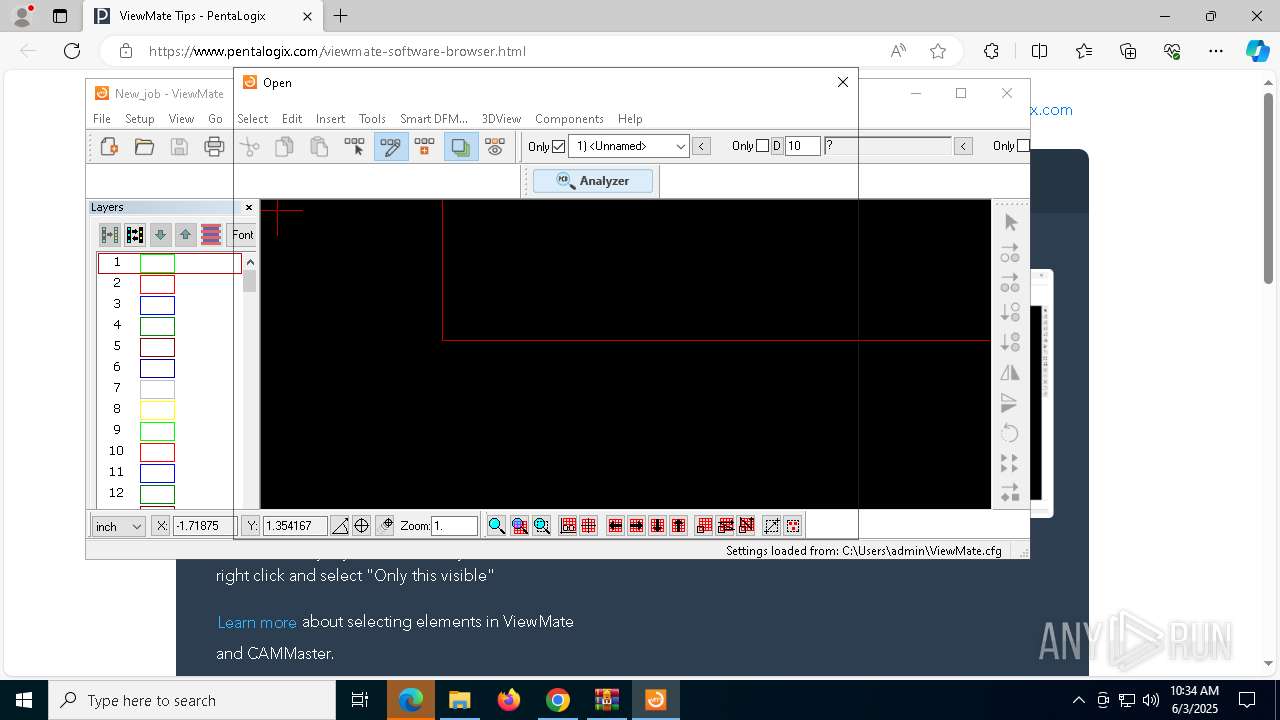Toggle the Only checkbox beside D field
1280x720 pixels.
pos(762,146)
